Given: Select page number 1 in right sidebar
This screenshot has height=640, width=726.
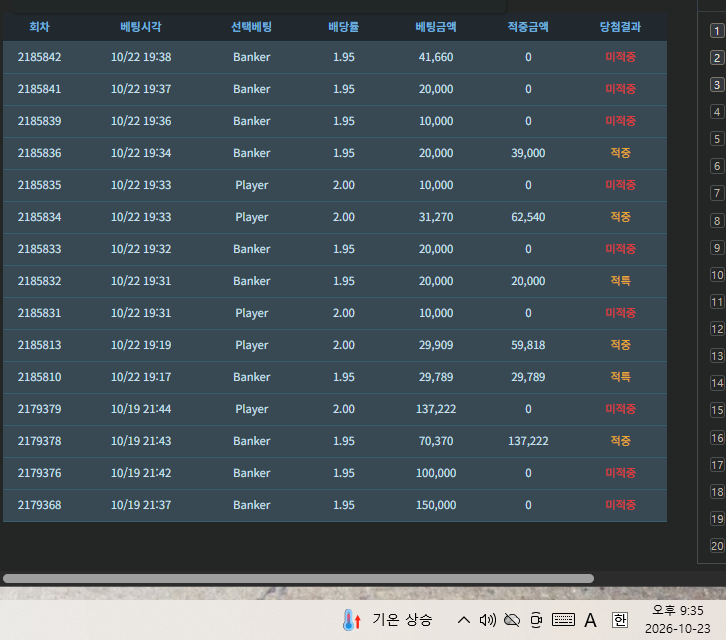Looking at the screenshot, I should [x=717, y=31].
